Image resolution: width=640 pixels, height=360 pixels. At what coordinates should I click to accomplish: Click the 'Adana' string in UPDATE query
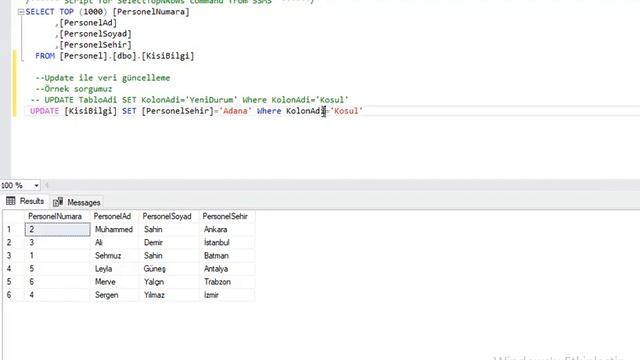(236, 111)
